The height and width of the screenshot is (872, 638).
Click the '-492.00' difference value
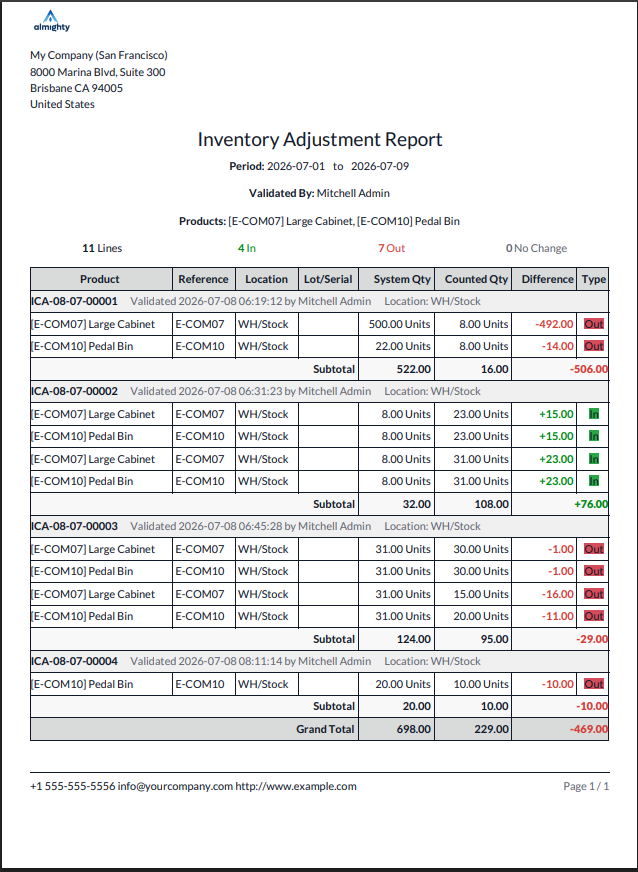point(554,324)
